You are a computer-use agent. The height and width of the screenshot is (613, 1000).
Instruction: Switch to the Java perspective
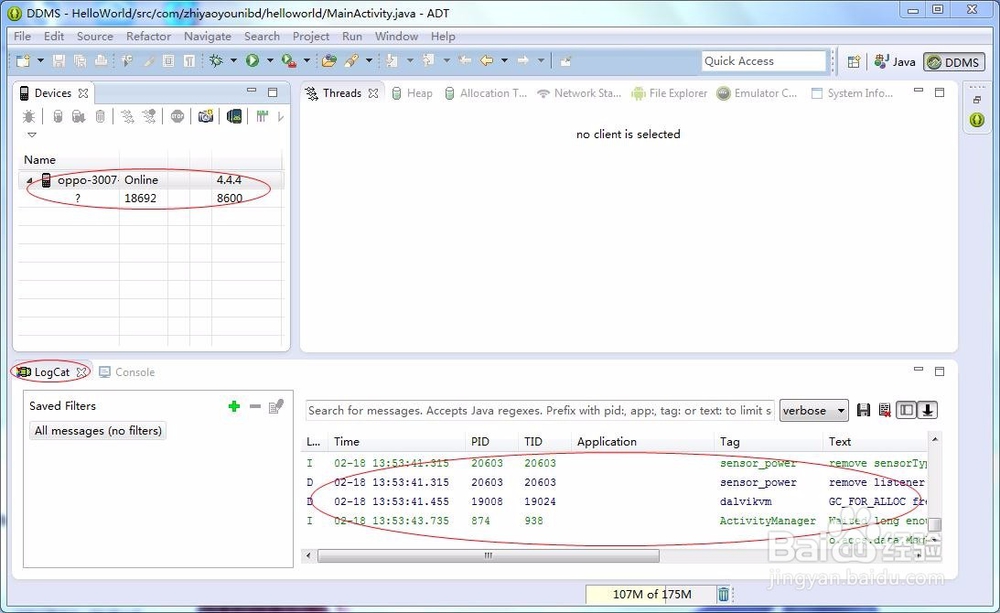click(895, 62)
